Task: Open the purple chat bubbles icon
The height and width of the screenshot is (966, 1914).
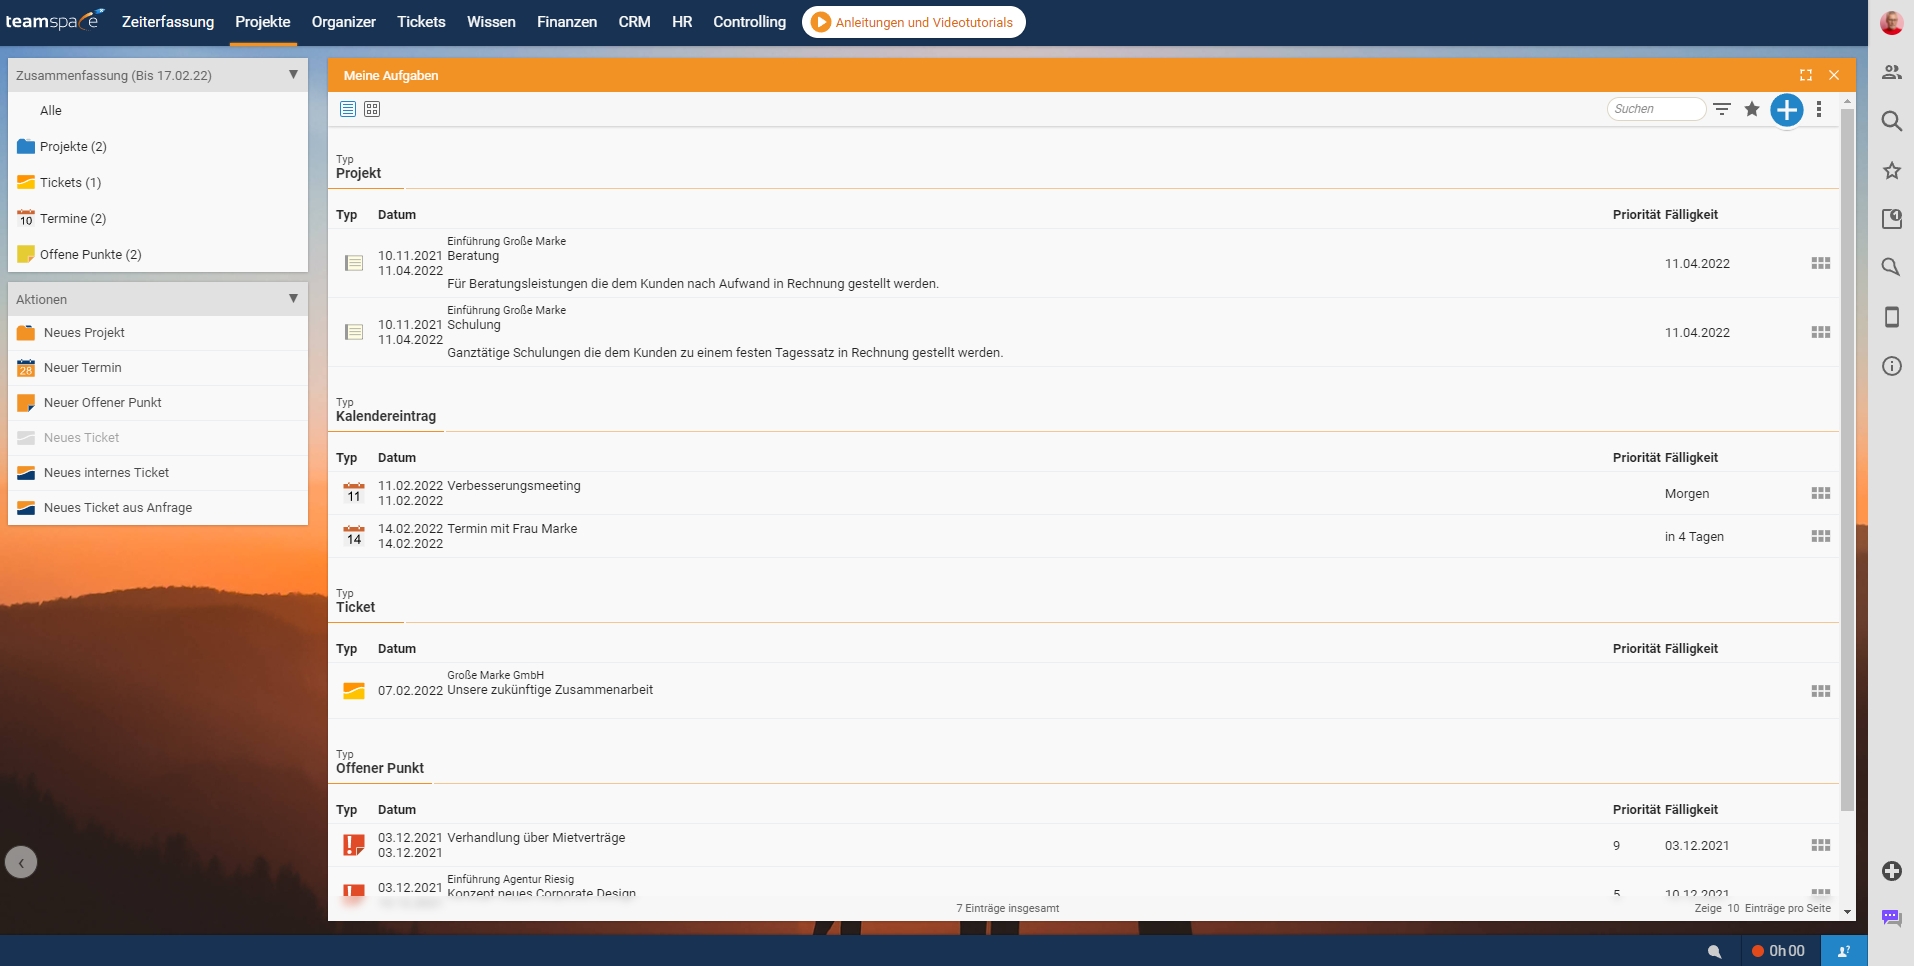Action: (x=1891, y=917)
